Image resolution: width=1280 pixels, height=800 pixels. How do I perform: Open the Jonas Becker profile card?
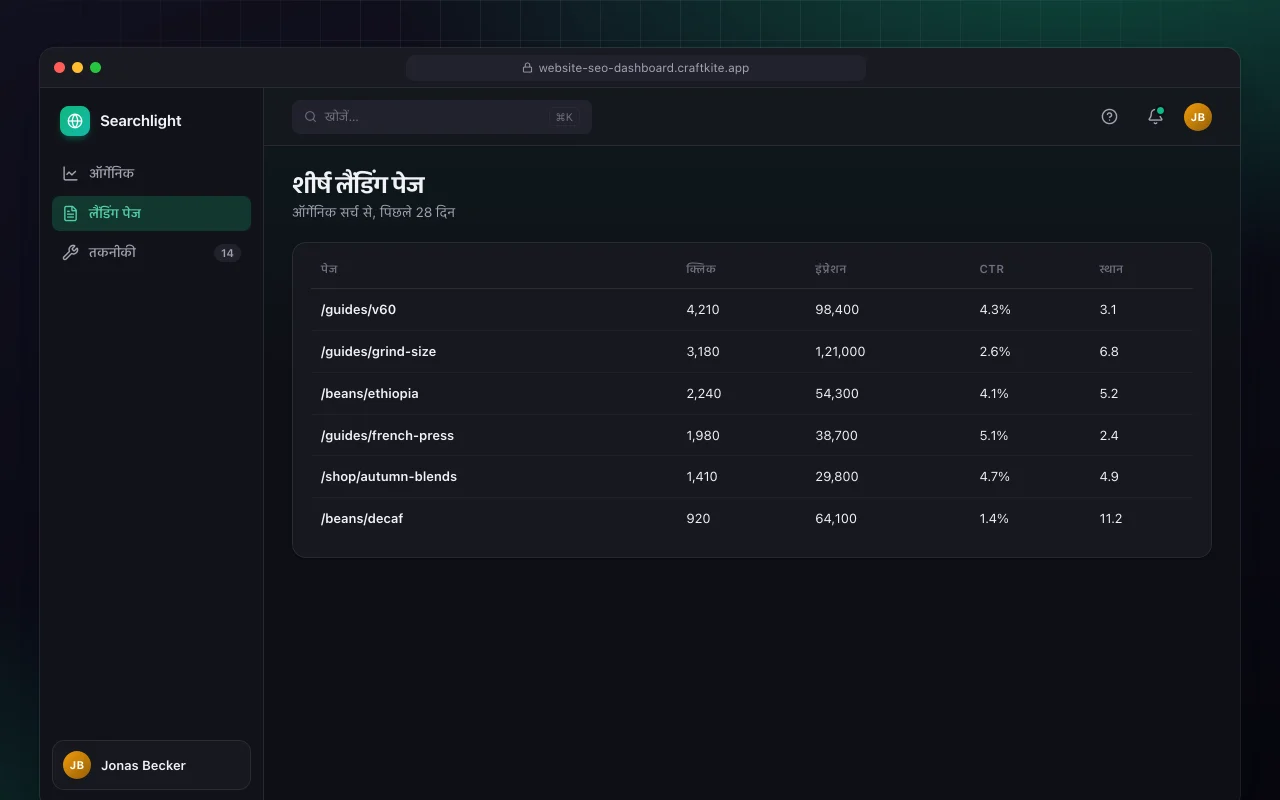pos(151,765)
